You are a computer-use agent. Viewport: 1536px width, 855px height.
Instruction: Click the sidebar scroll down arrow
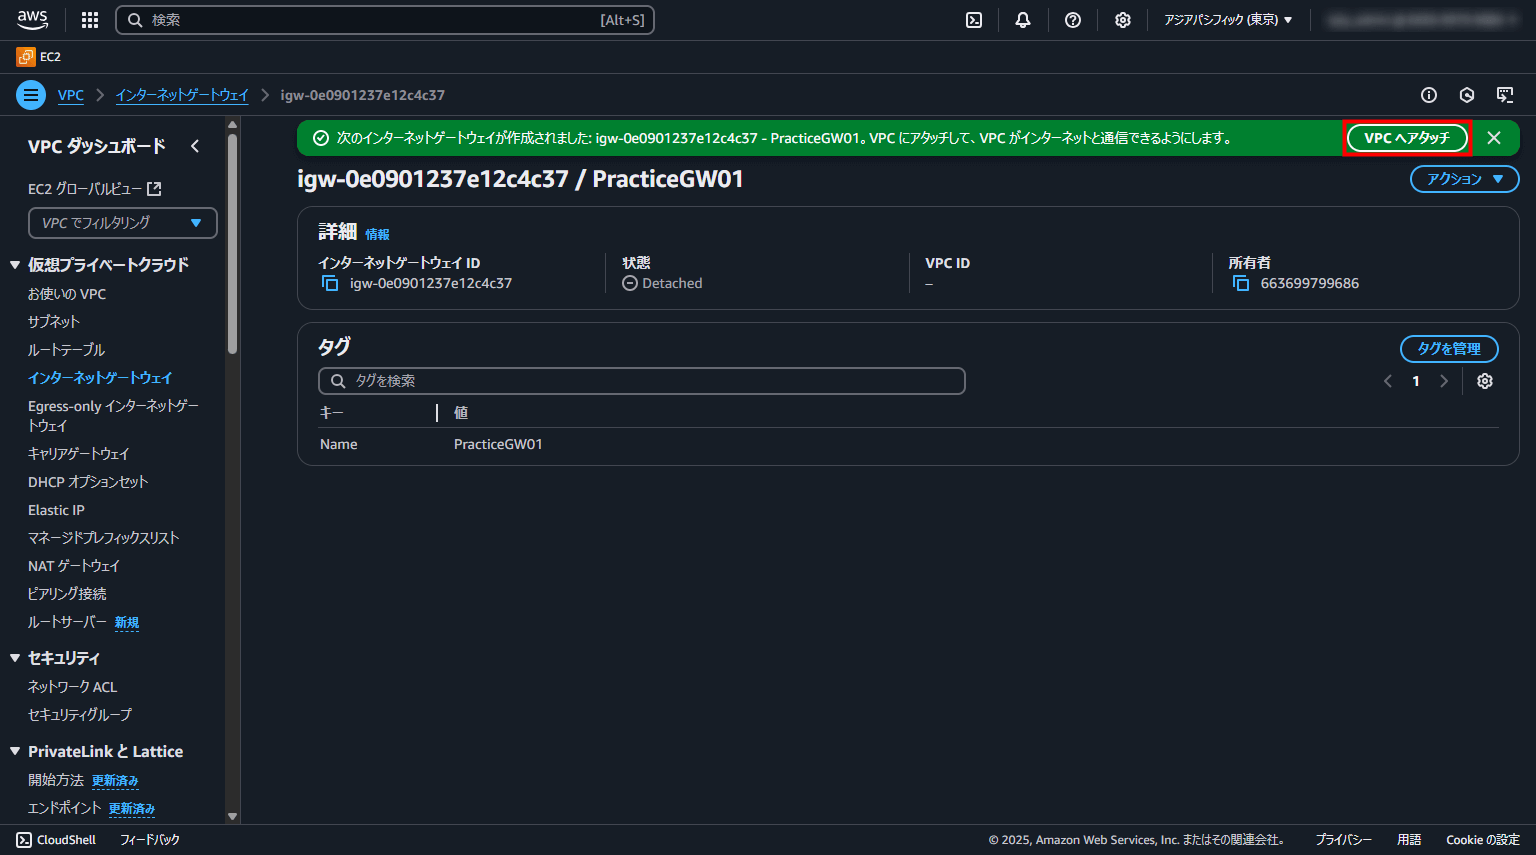pos(232,816)
